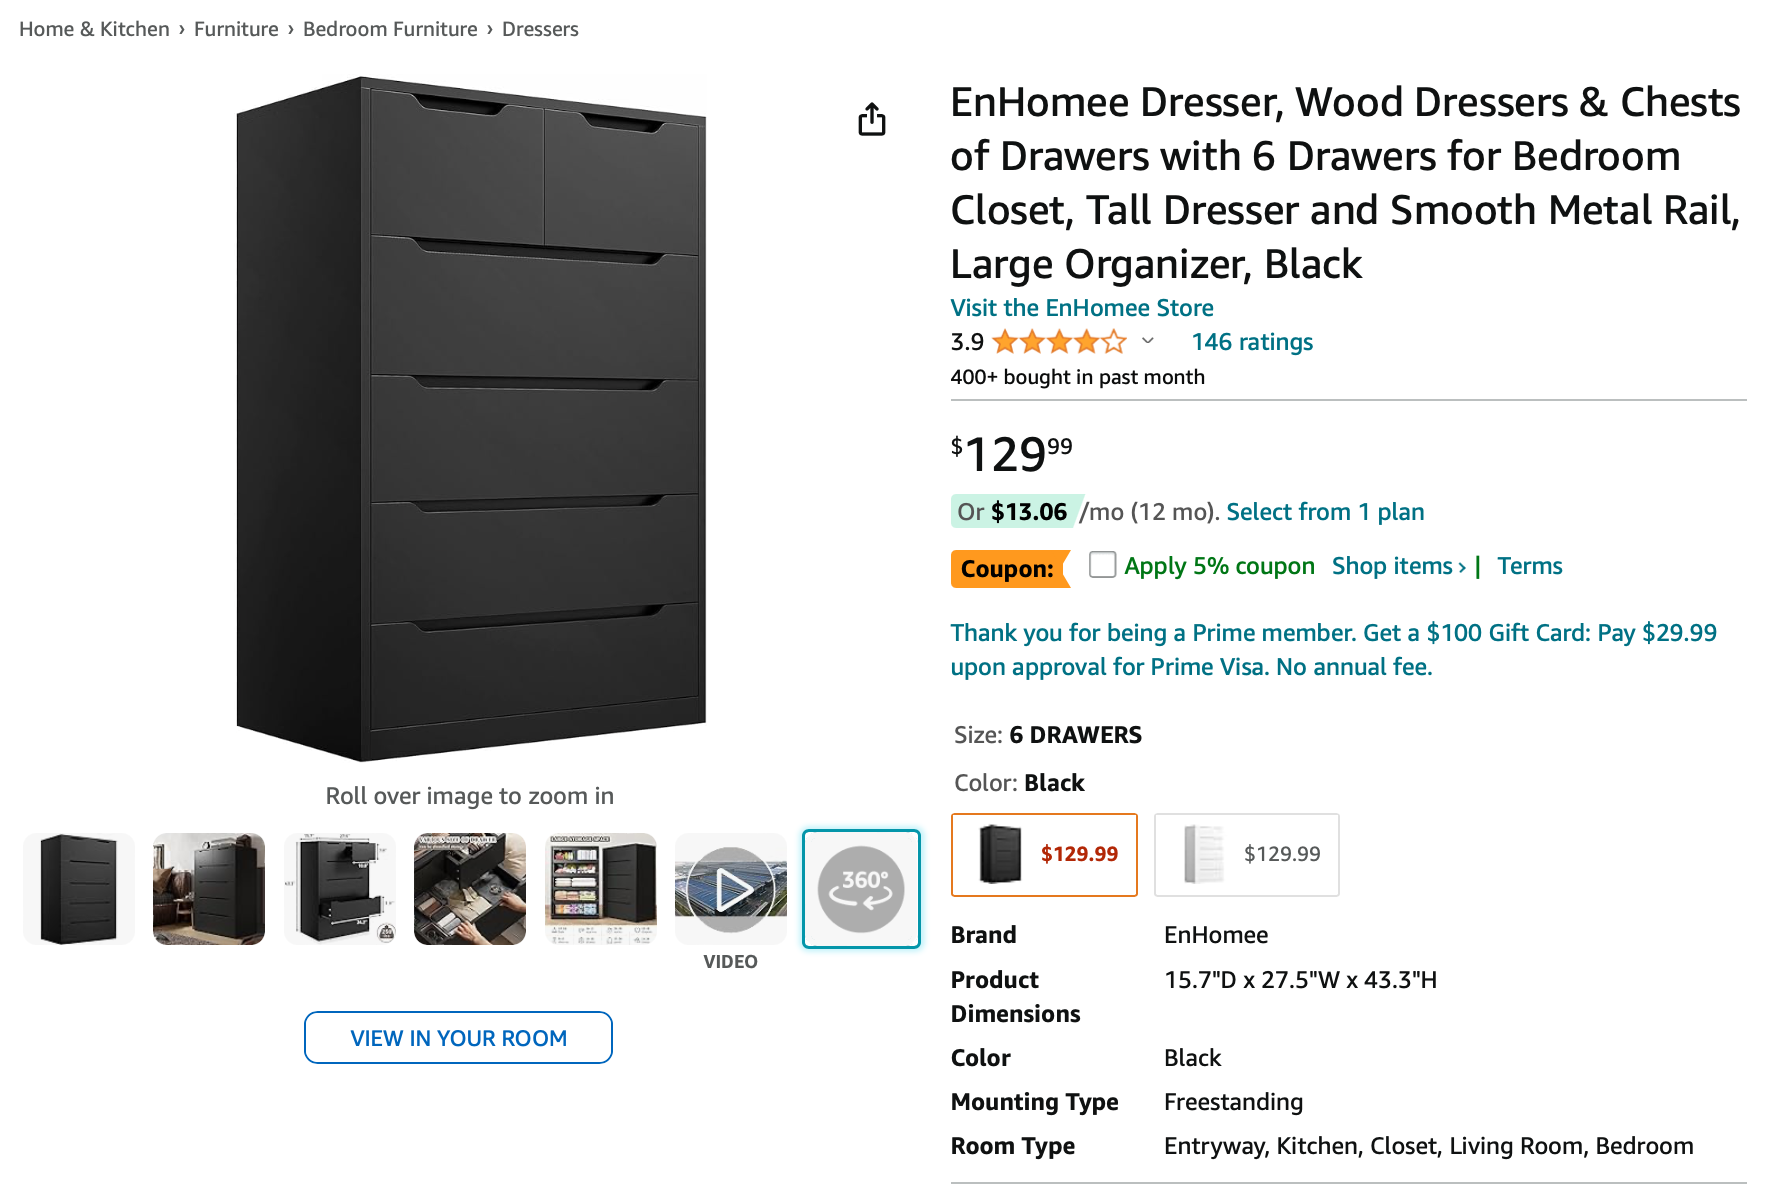Open the 360° view thumbnail
This screenshot has height=1186, width=1770.
tap(861, 889)
